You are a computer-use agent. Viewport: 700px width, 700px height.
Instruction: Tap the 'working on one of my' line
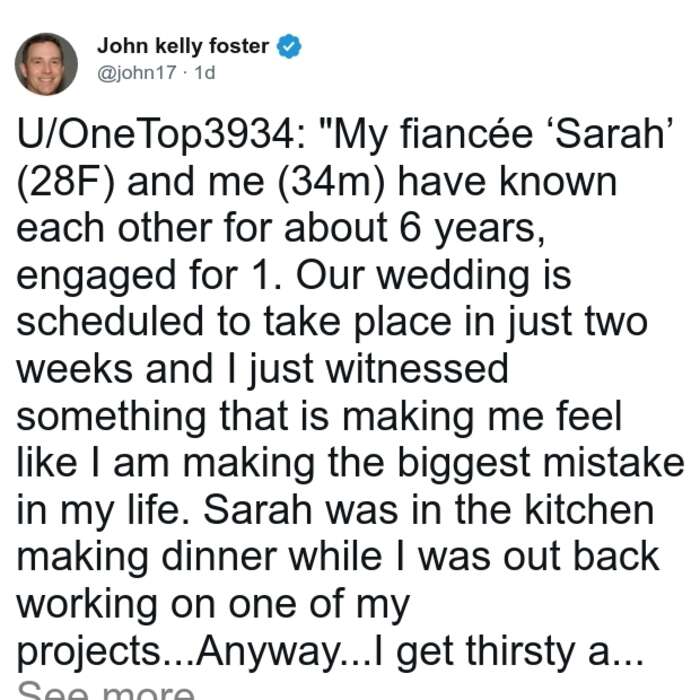[213, 606]
